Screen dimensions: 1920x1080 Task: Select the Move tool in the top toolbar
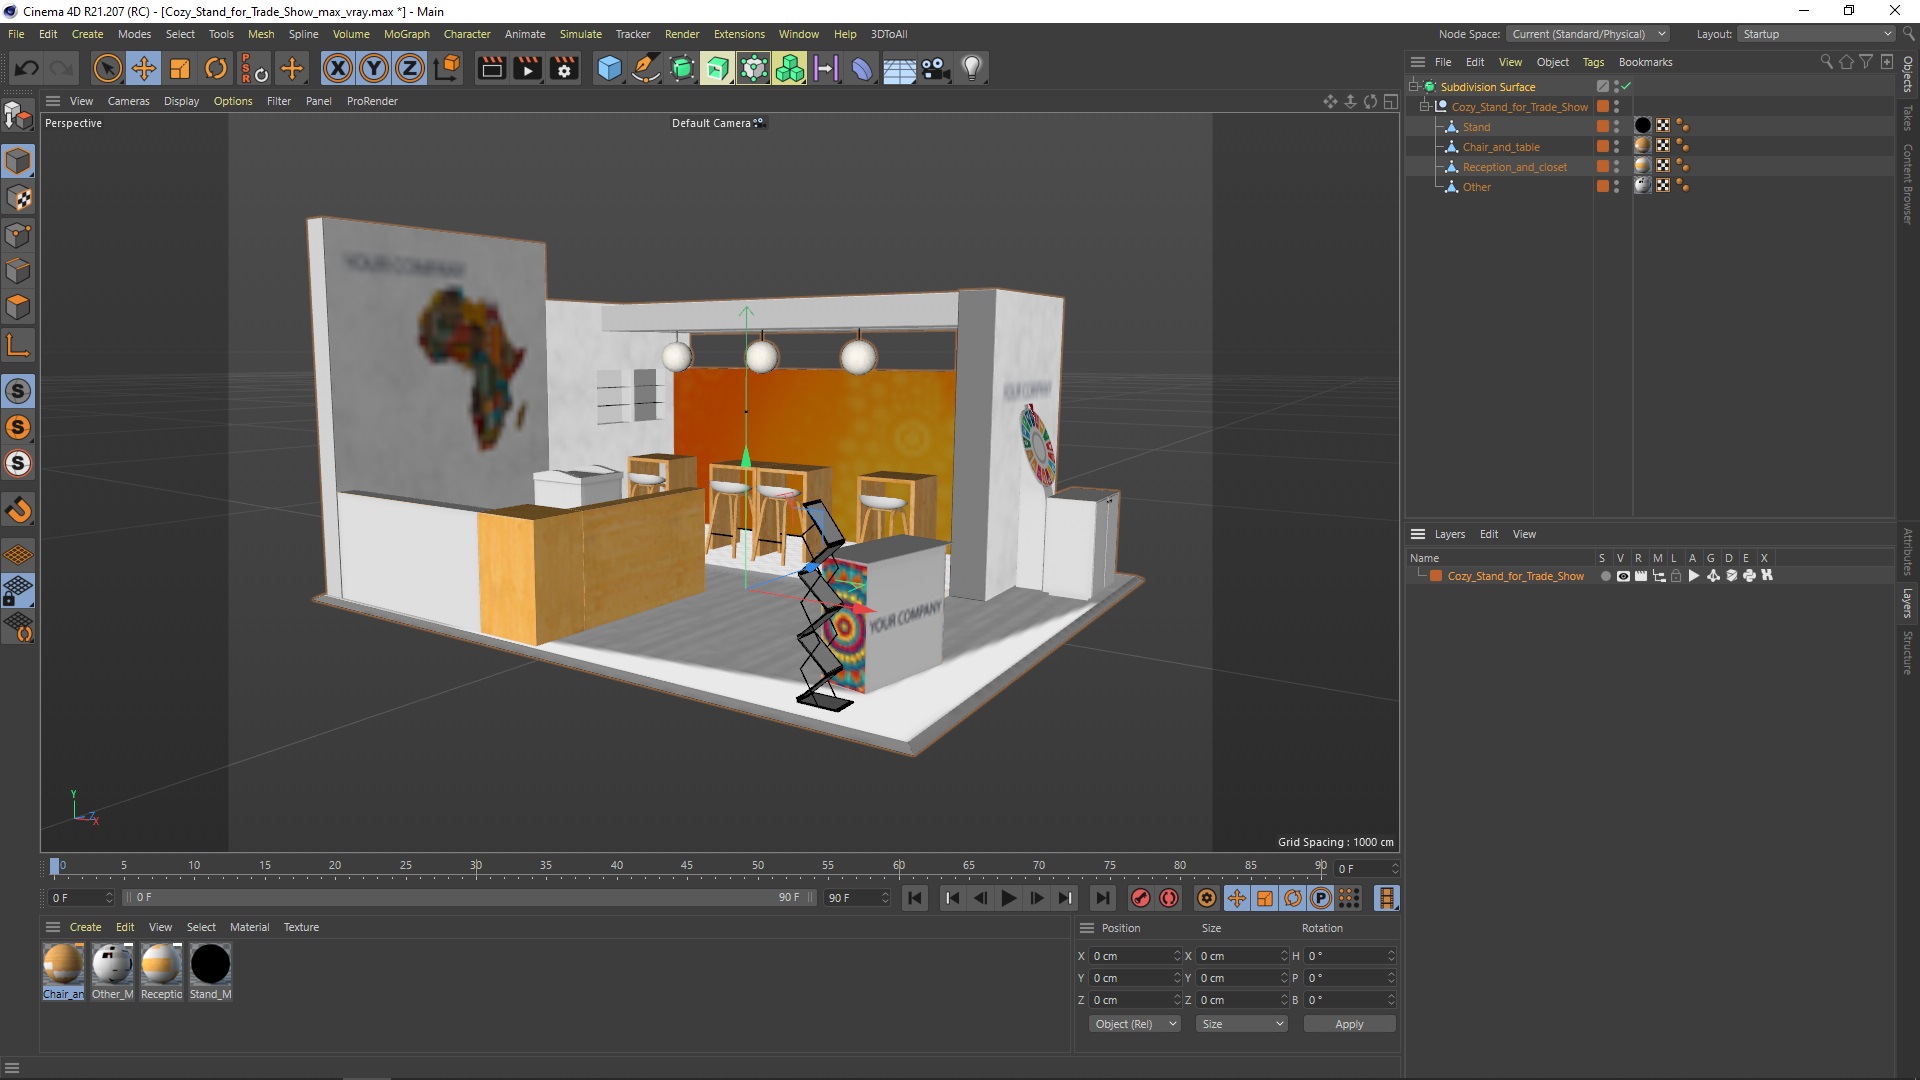144,68
